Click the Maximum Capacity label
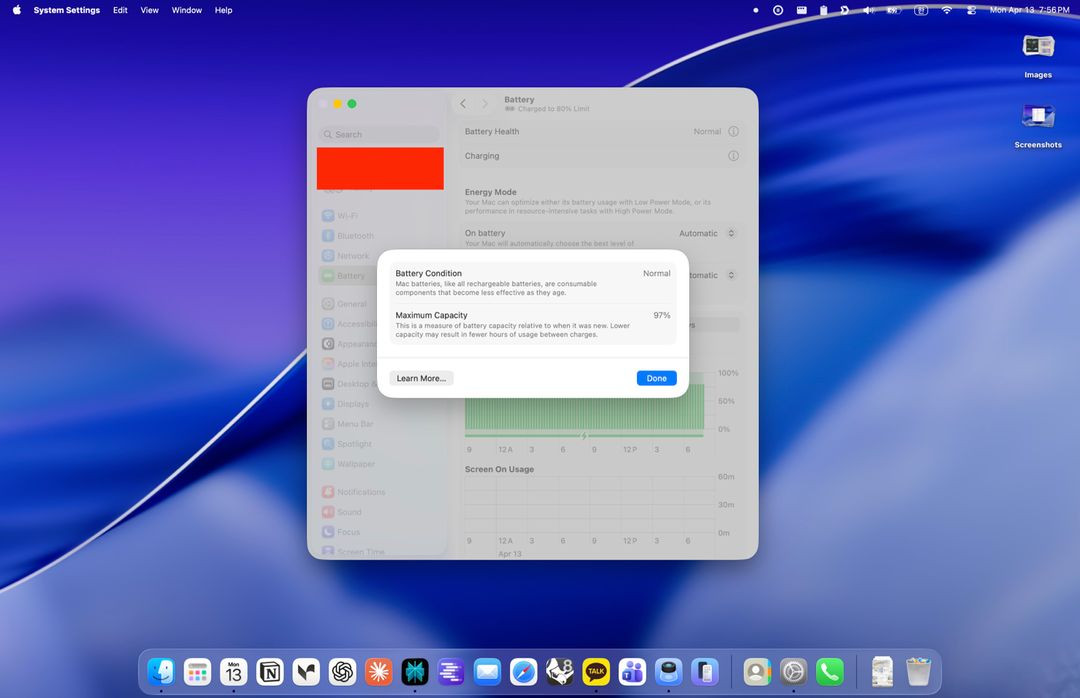Image resolution: width=1080 pixels, height=698 pixels. 431,315
